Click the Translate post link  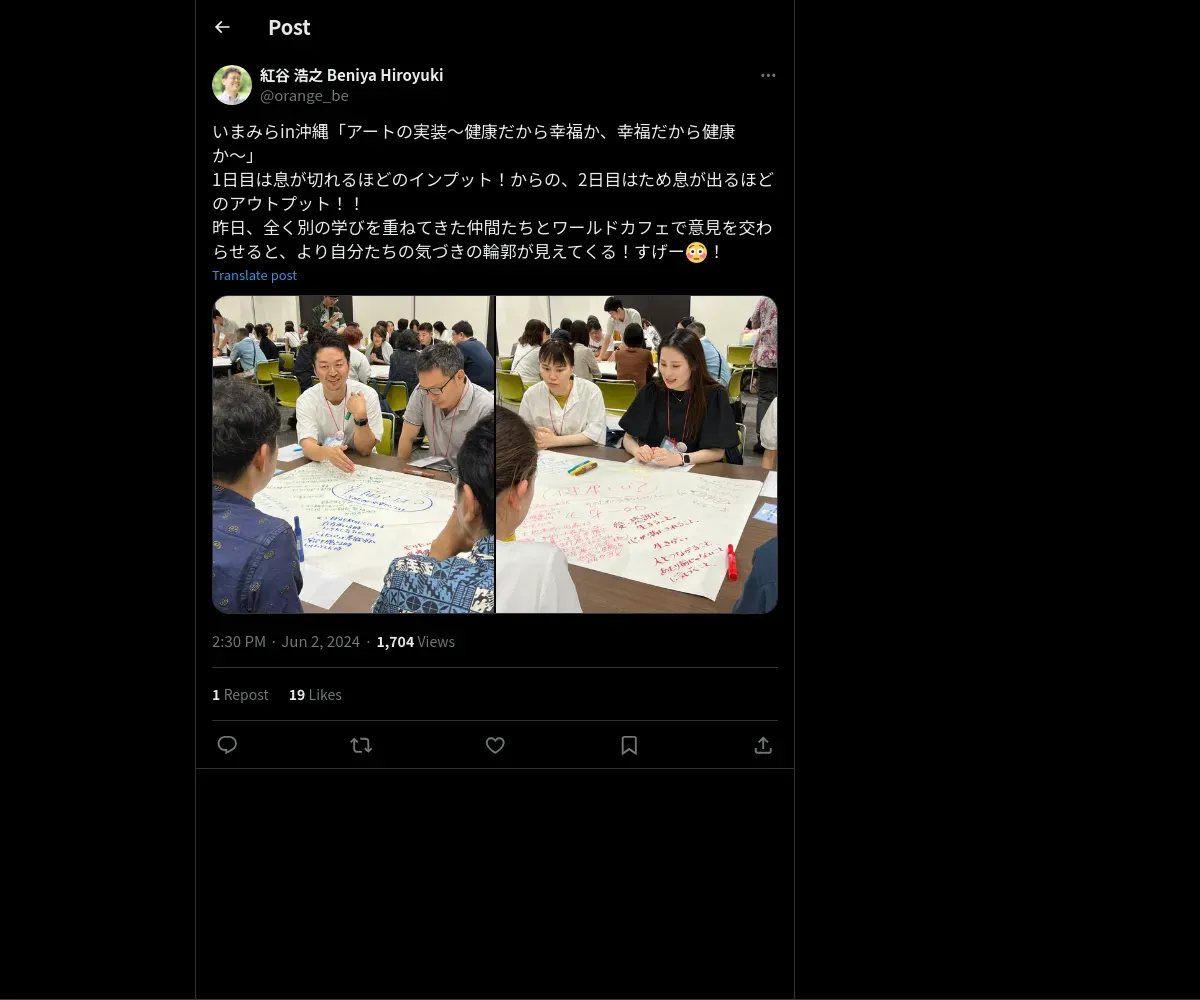coord(254,275)
